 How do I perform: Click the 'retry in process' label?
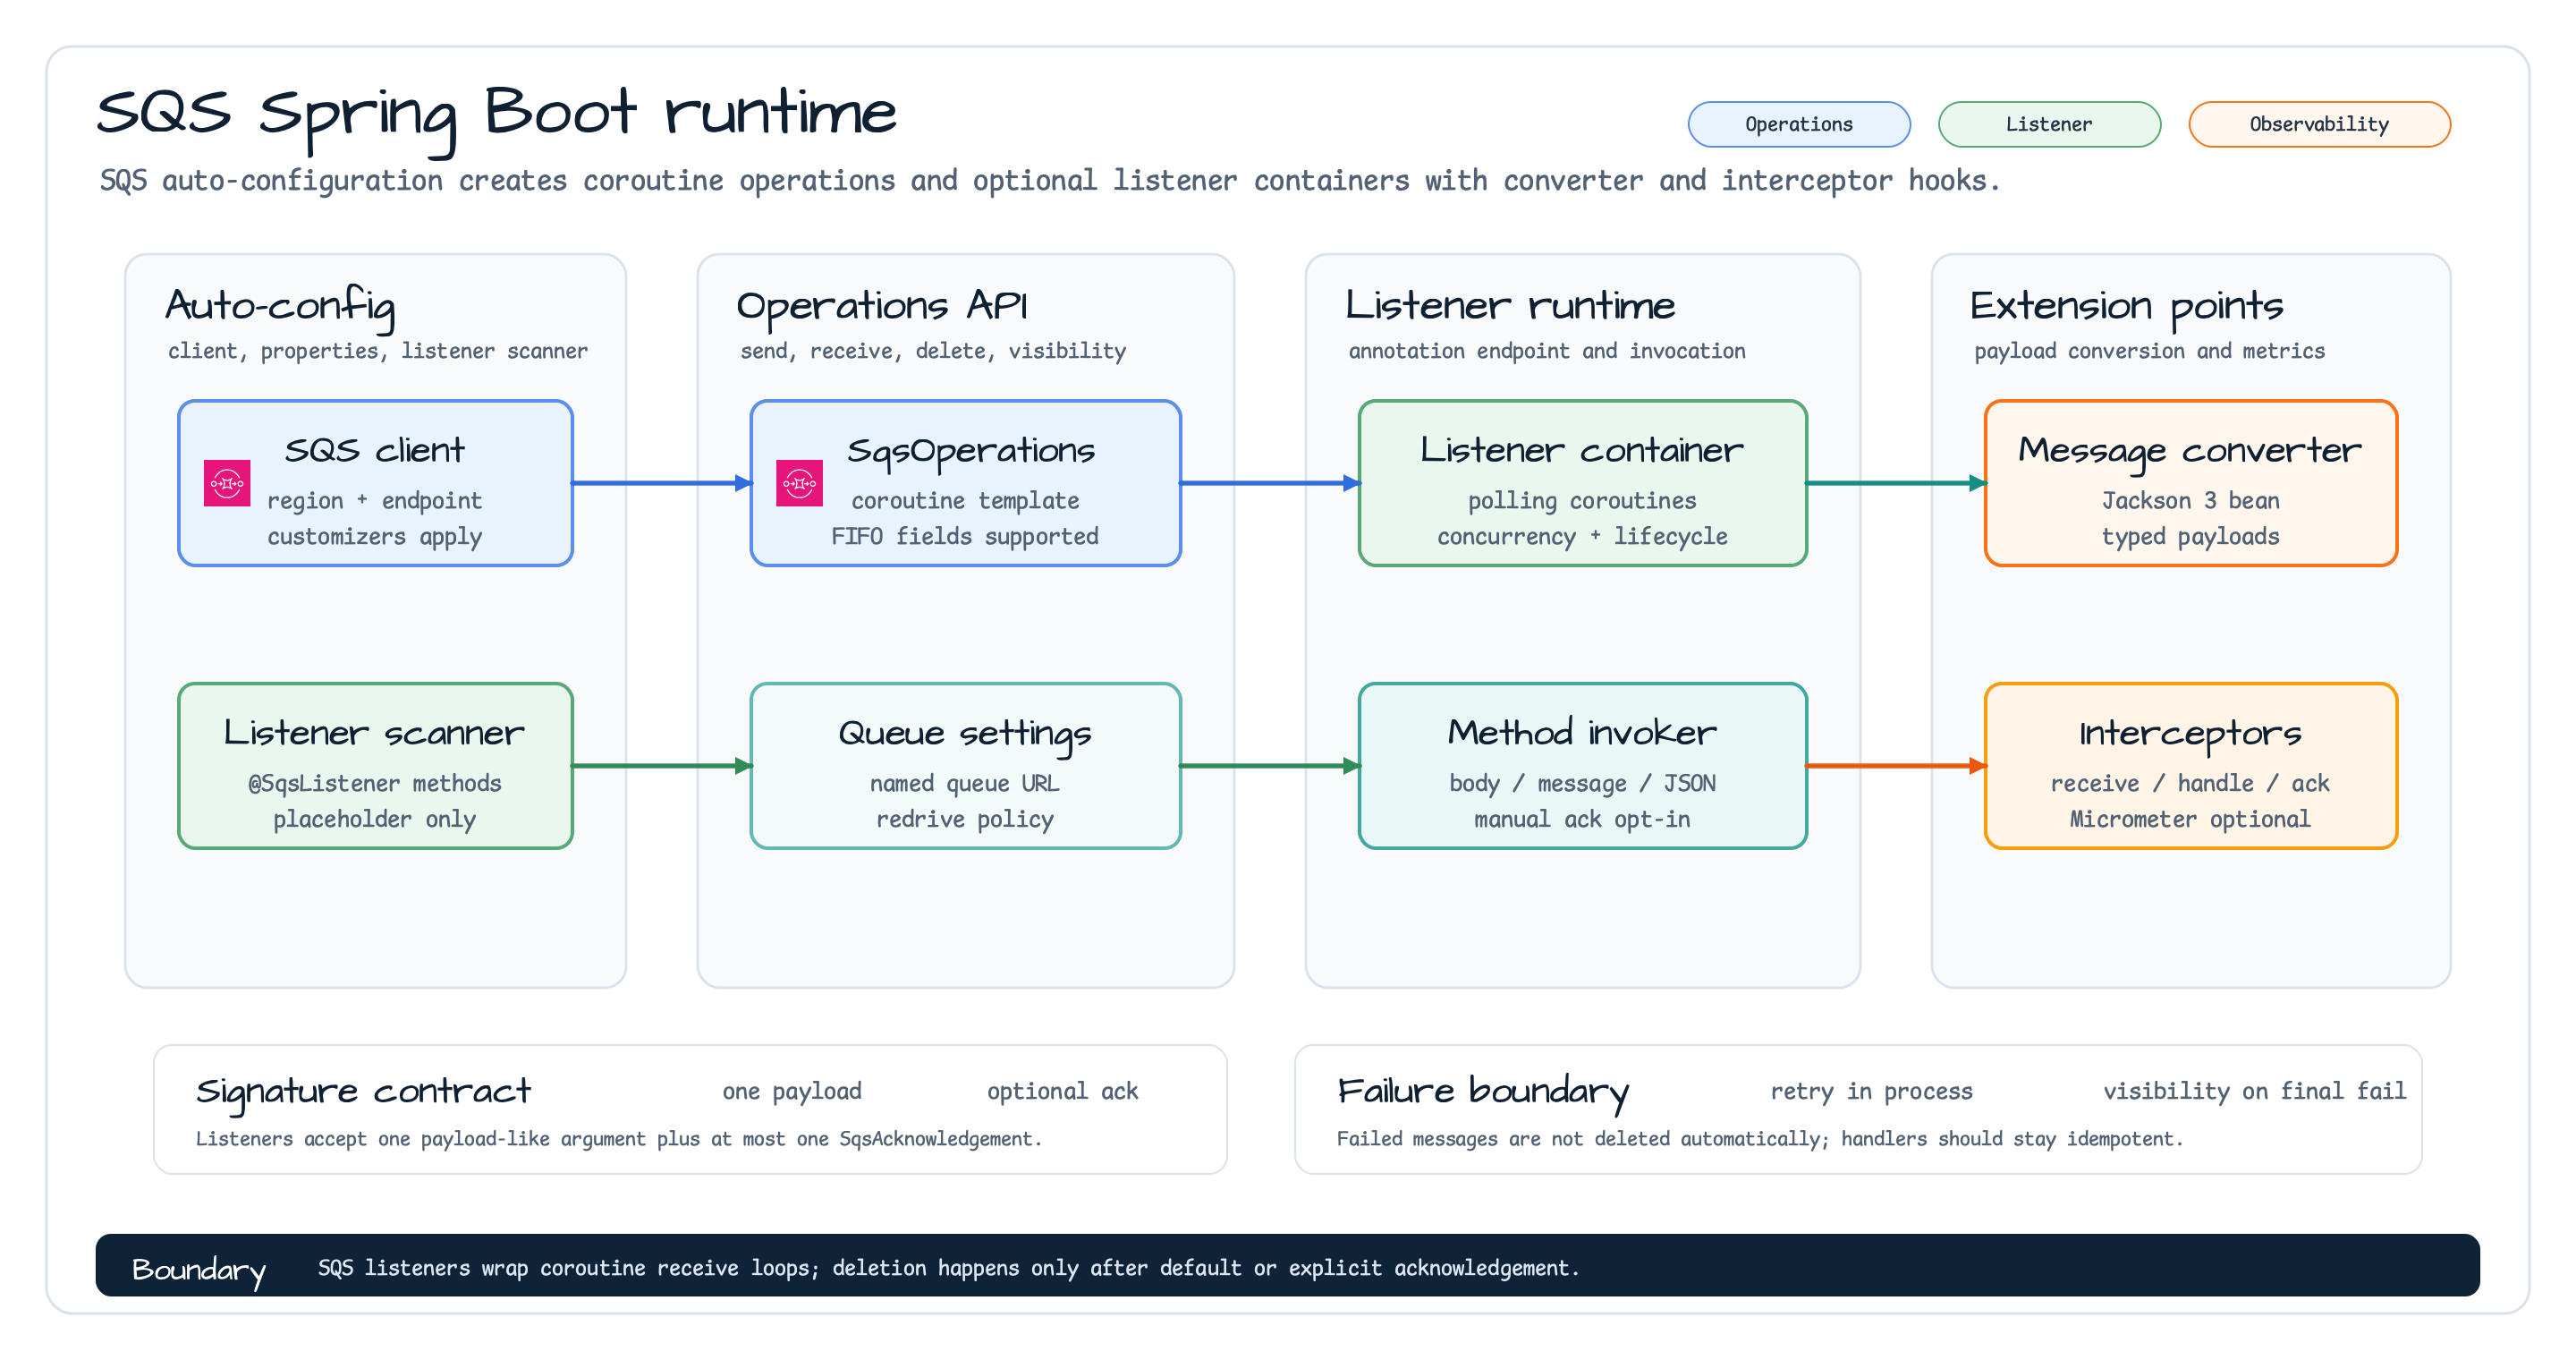click(1871, 1091)
